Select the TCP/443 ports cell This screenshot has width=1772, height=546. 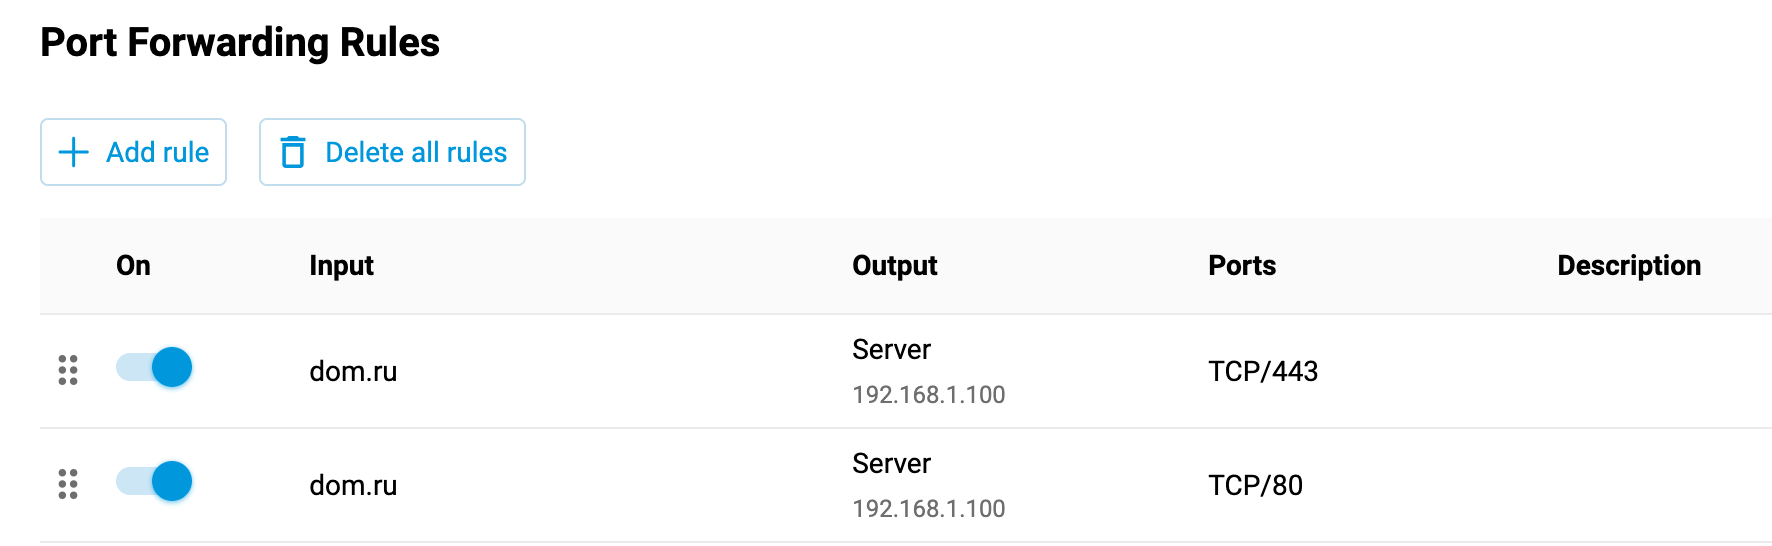1262,371
